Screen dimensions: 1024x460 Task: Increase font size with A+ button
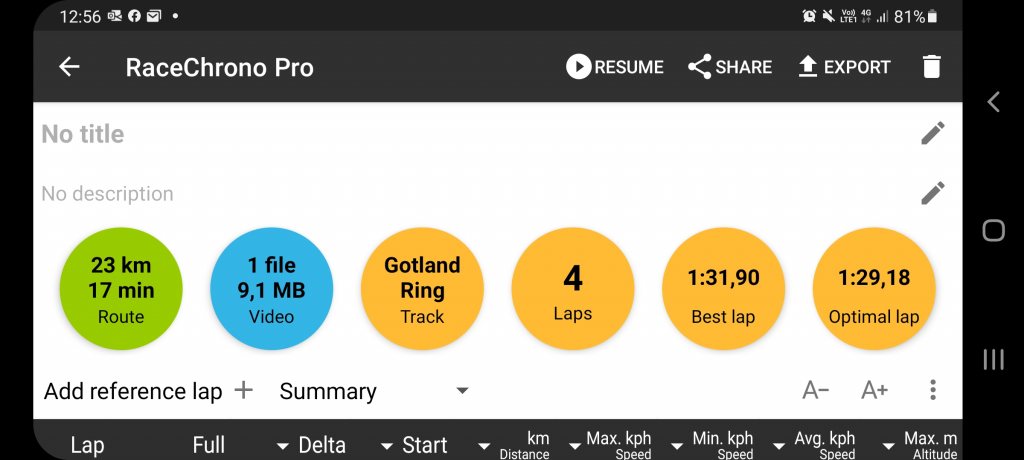click(874, 391)
